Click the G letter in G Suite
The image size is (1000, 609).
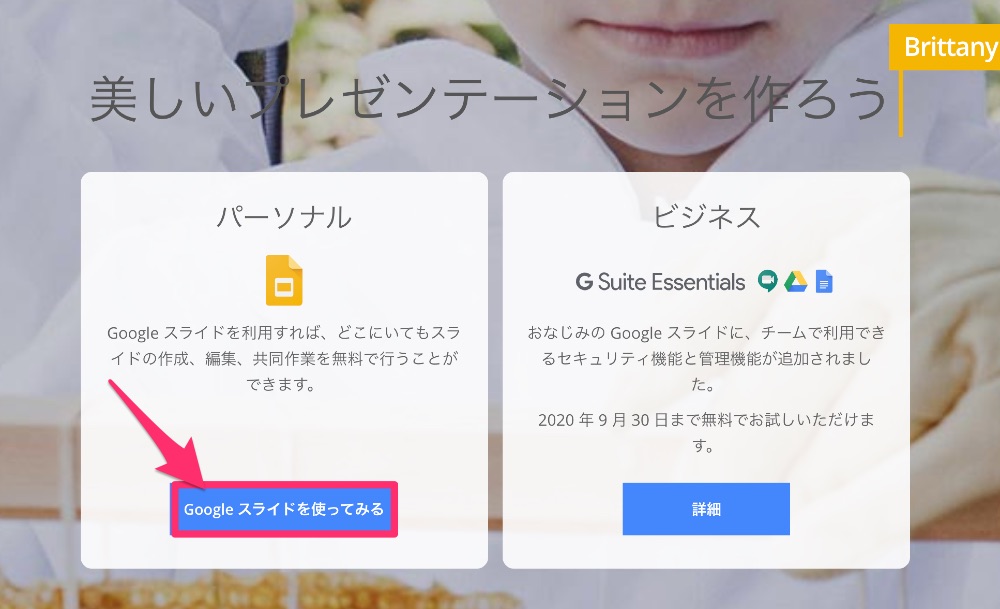tap(584, 282)
